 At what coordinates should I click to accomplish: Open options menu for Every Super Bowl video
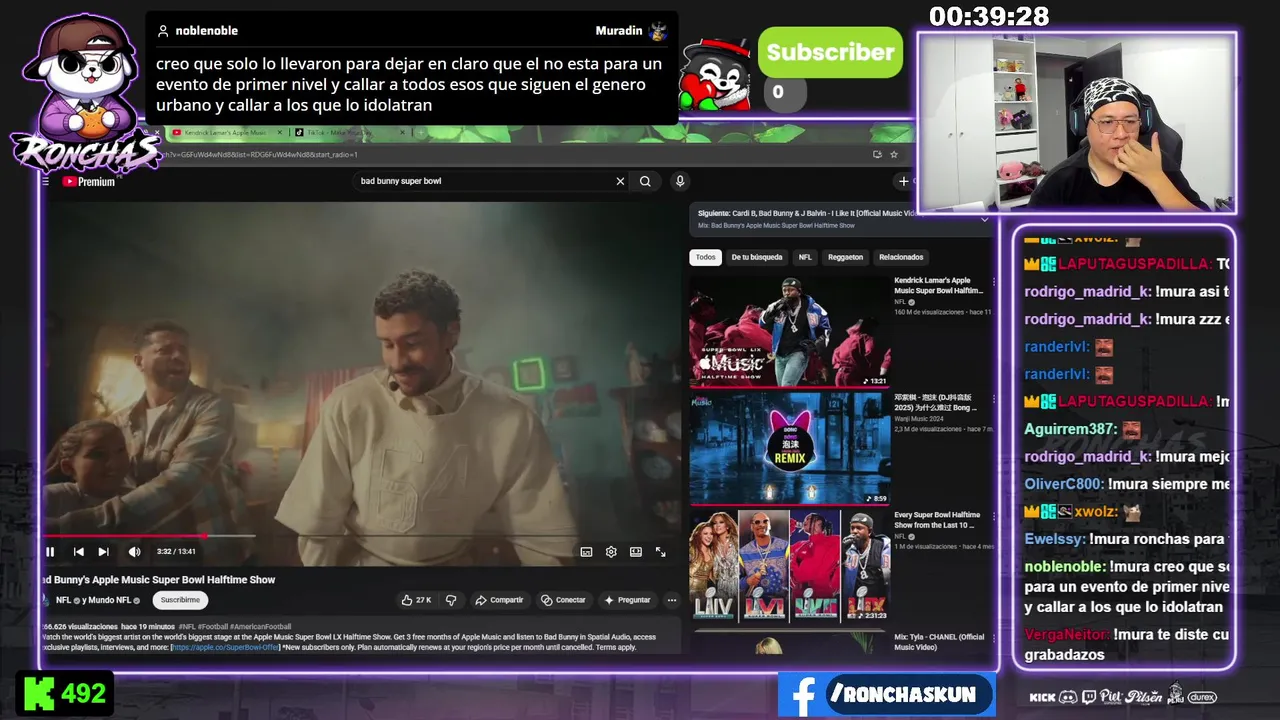tap(993, 516)
